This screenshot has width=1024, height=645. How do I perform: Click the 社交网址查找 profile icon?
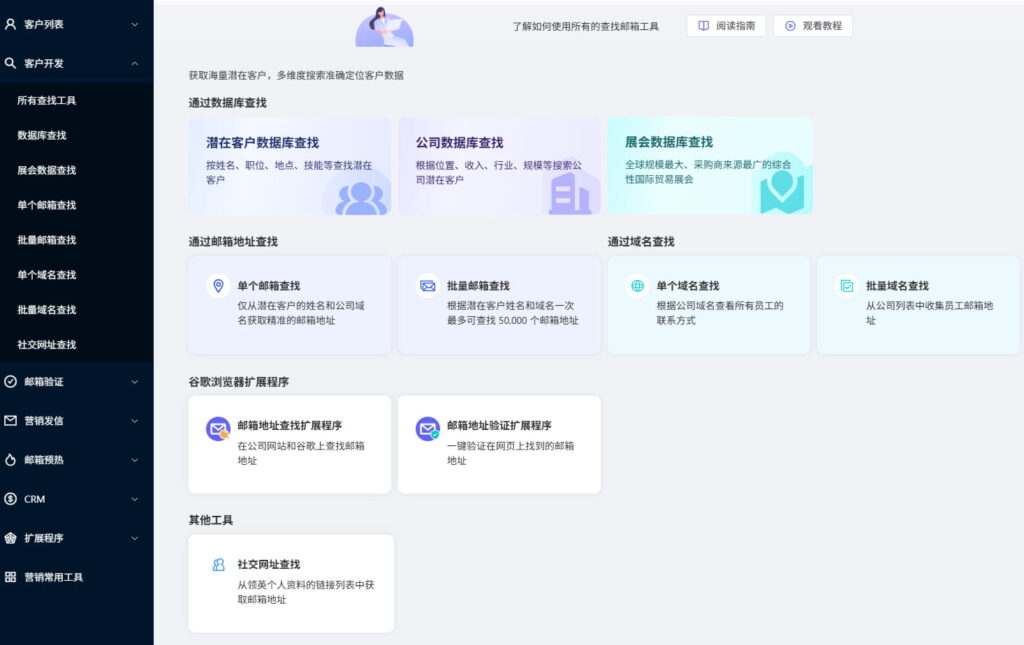point(220,565)
